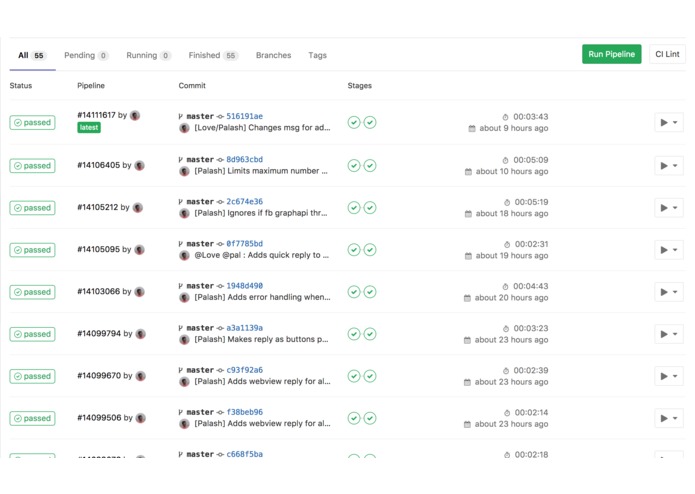Open pipeline #14099670 link

click(99, 376)
